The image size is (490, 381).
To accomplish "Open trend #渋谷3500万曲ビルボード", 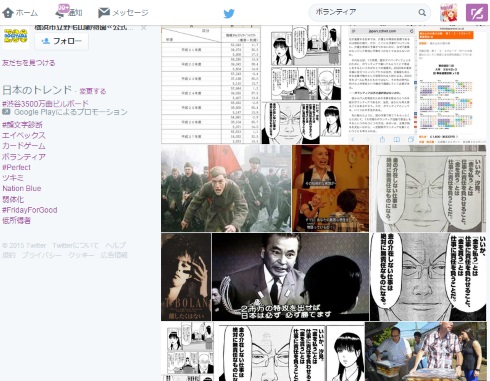I will (x=45, y=104).
